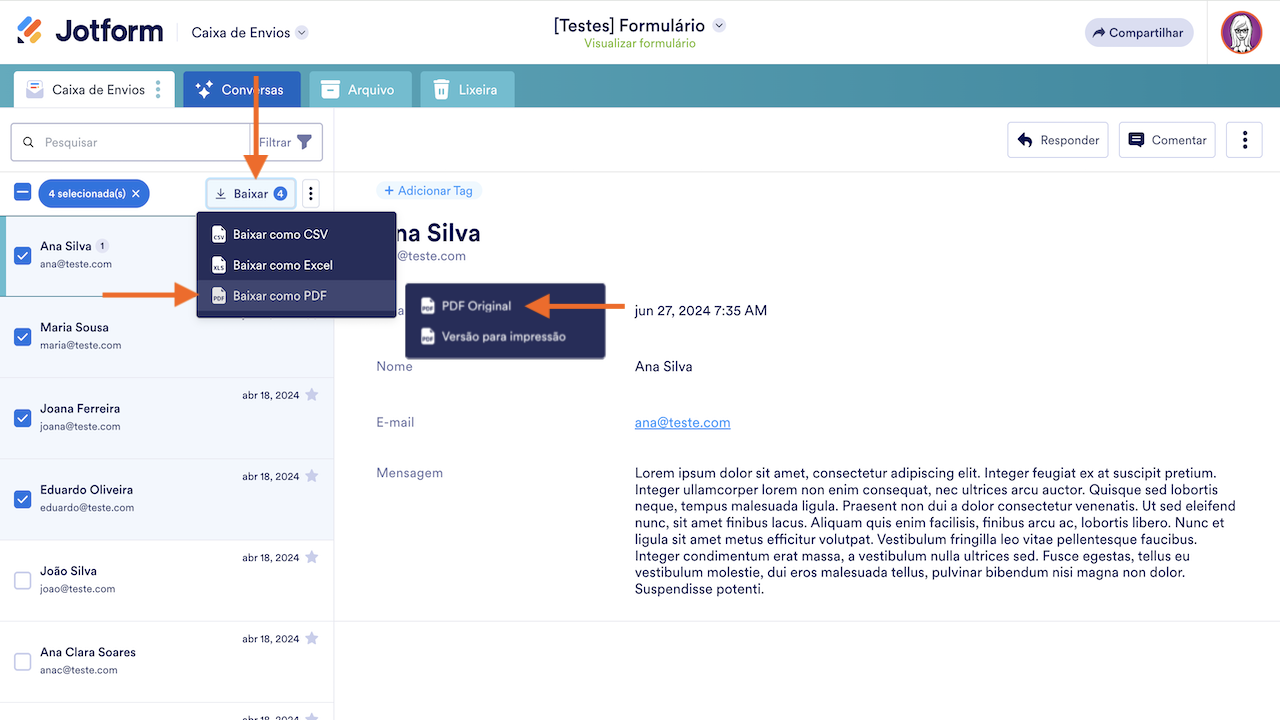Image resolution: width=1280 pixels, height=720 pixels.
Task: Click the Arquivo archive box icon
Action: point(330,90)
